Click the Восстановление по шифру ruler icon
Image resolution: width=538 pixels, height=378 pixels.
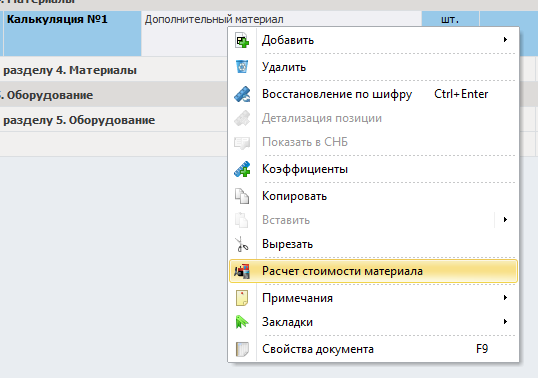coord(242,94)
